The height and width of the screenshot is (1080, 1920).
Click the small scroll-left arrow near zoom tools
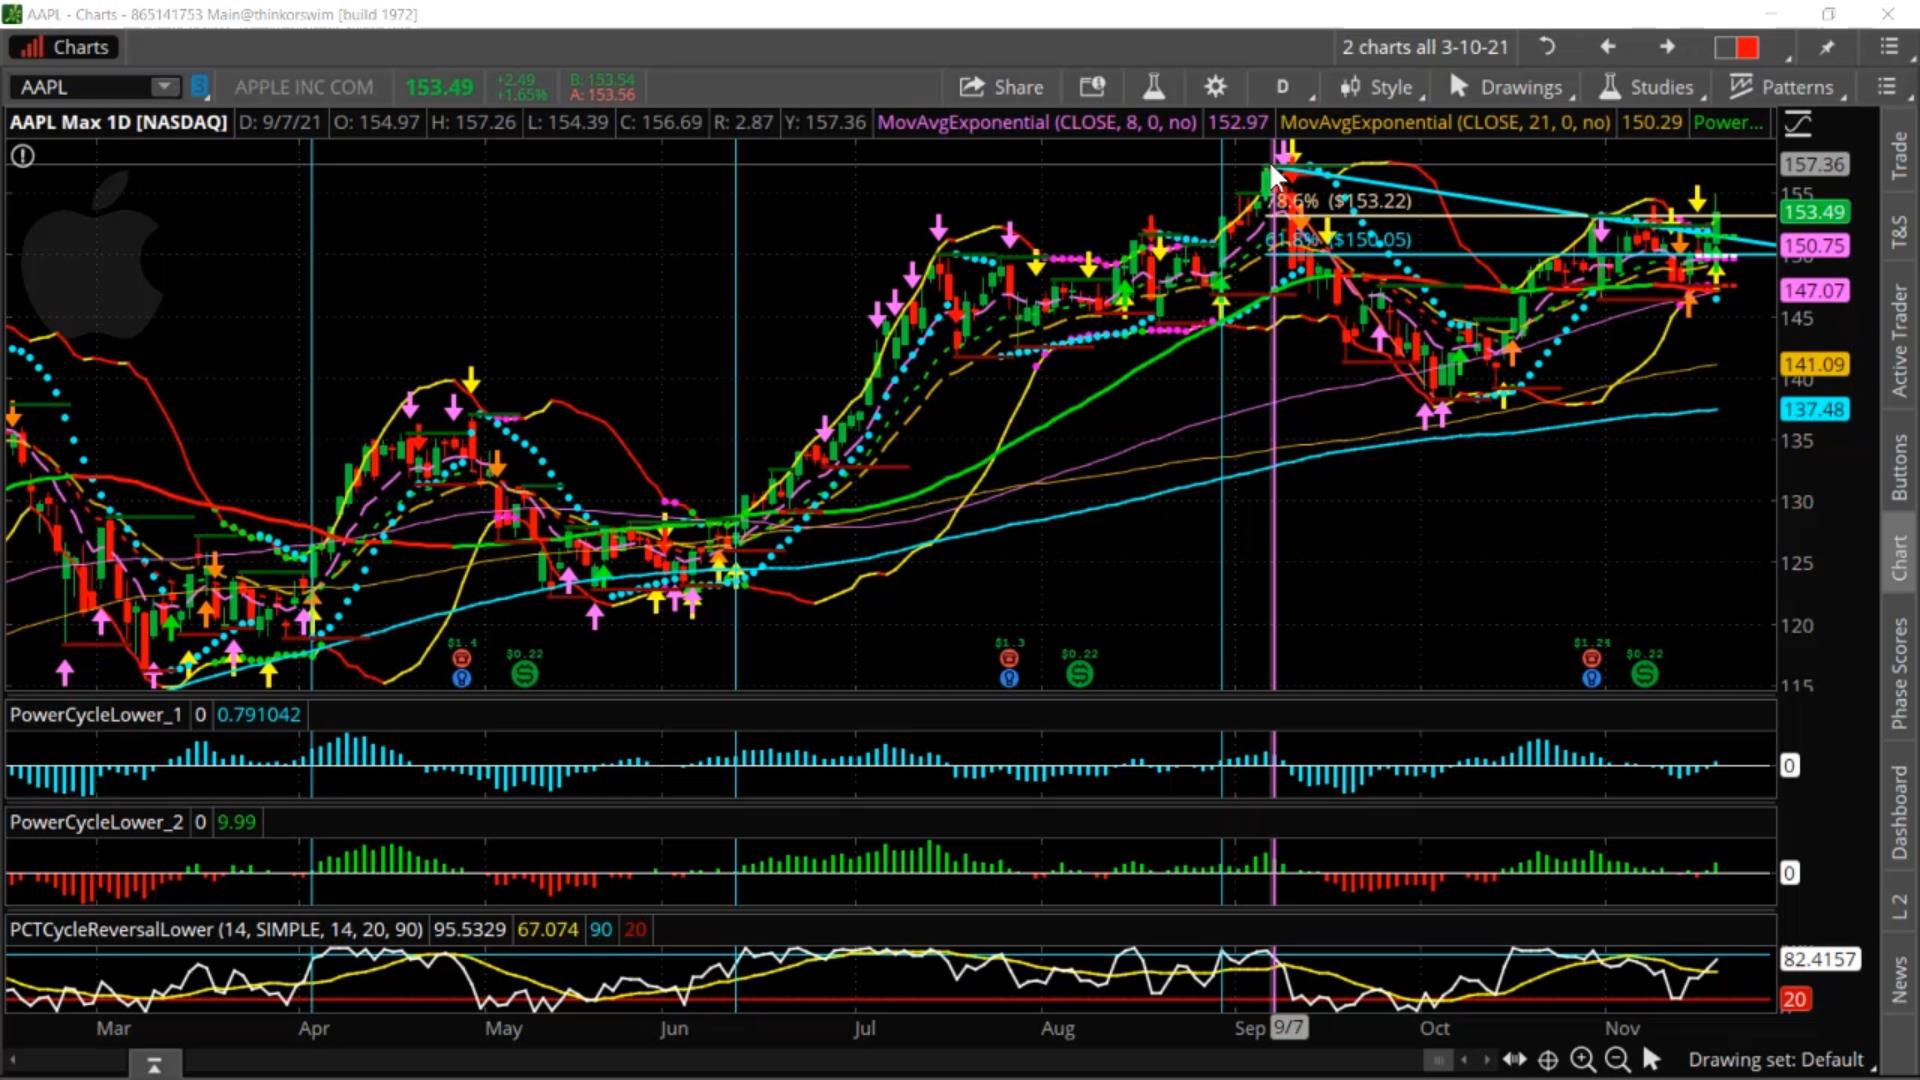tap(1464, 1060)
